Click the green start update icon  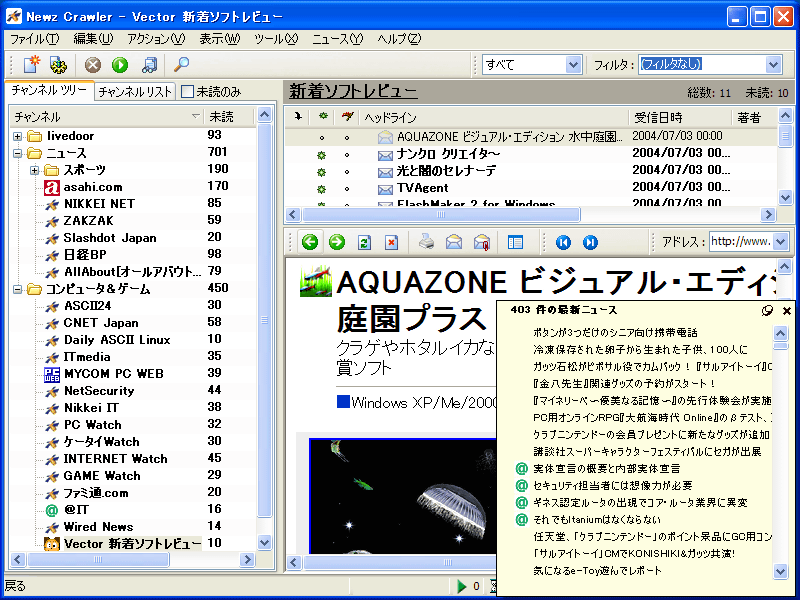[x=120, y=65]
